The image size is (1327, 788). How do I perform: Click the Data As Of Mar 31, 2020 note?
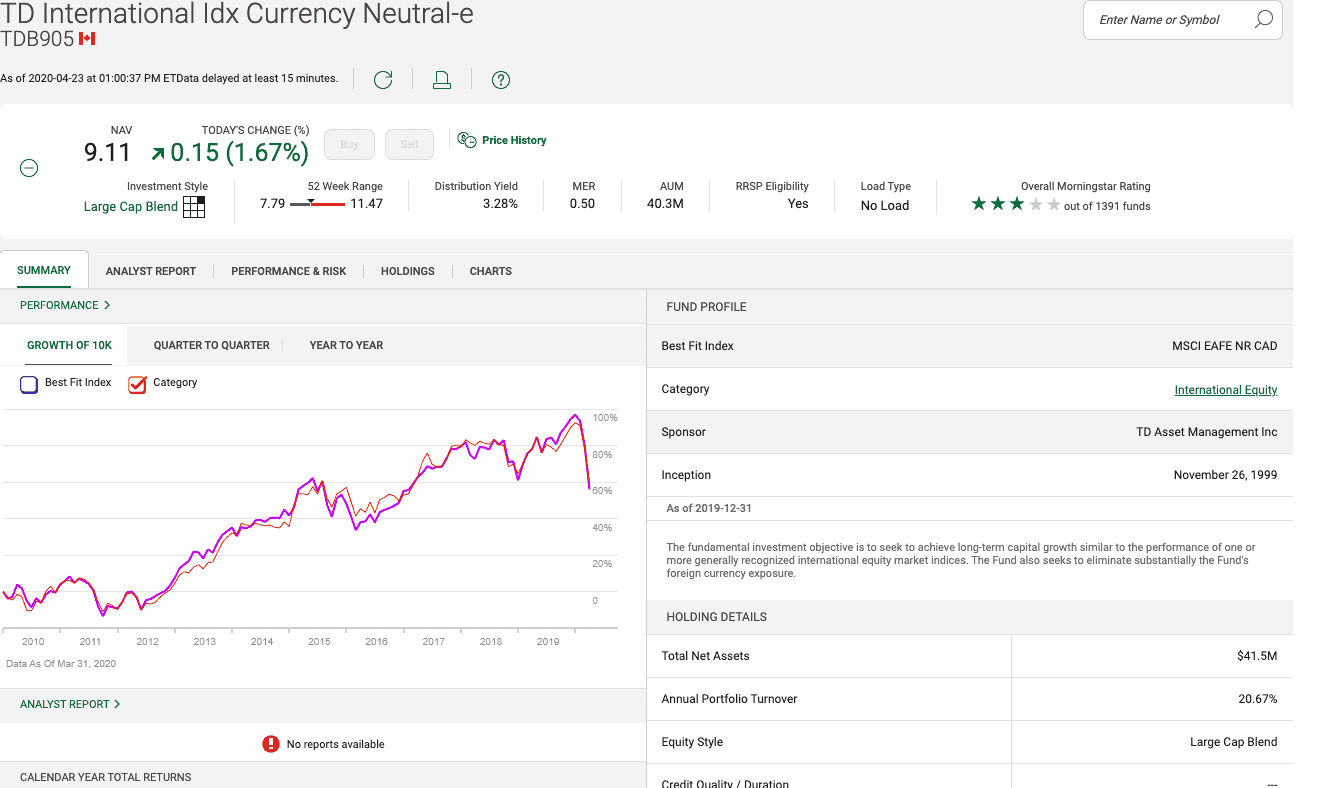click(x=61, y=663)
